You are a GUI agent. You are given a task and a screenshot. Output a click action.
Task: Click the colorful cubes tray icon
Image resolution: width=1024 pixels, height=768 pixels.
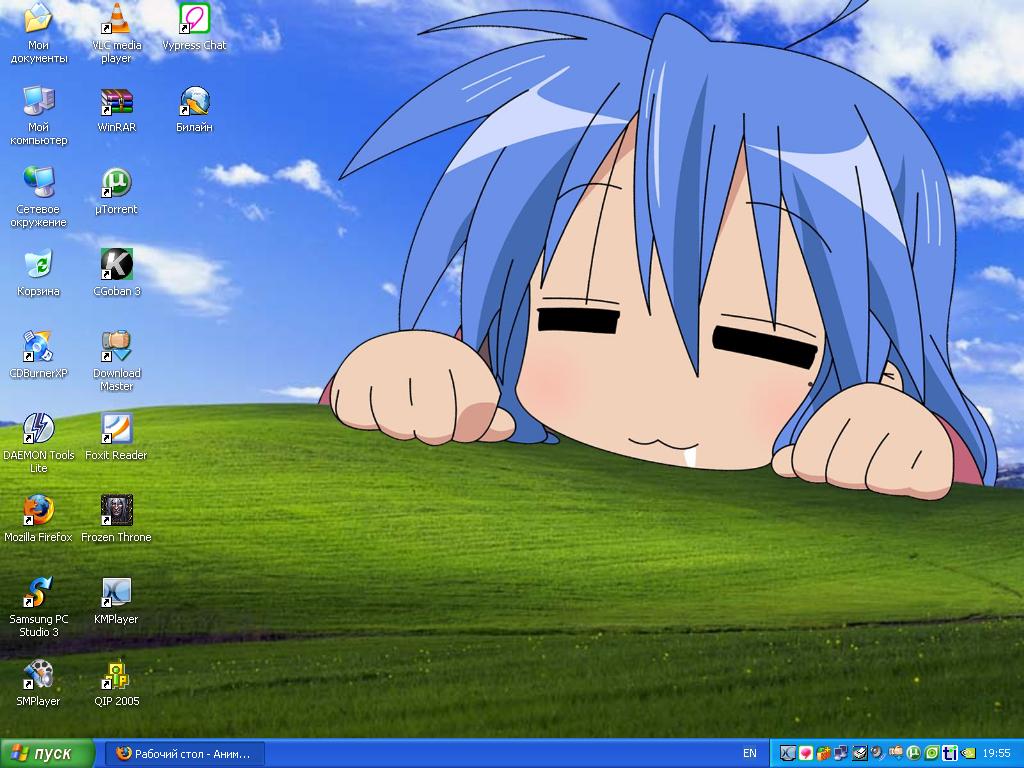824,753
